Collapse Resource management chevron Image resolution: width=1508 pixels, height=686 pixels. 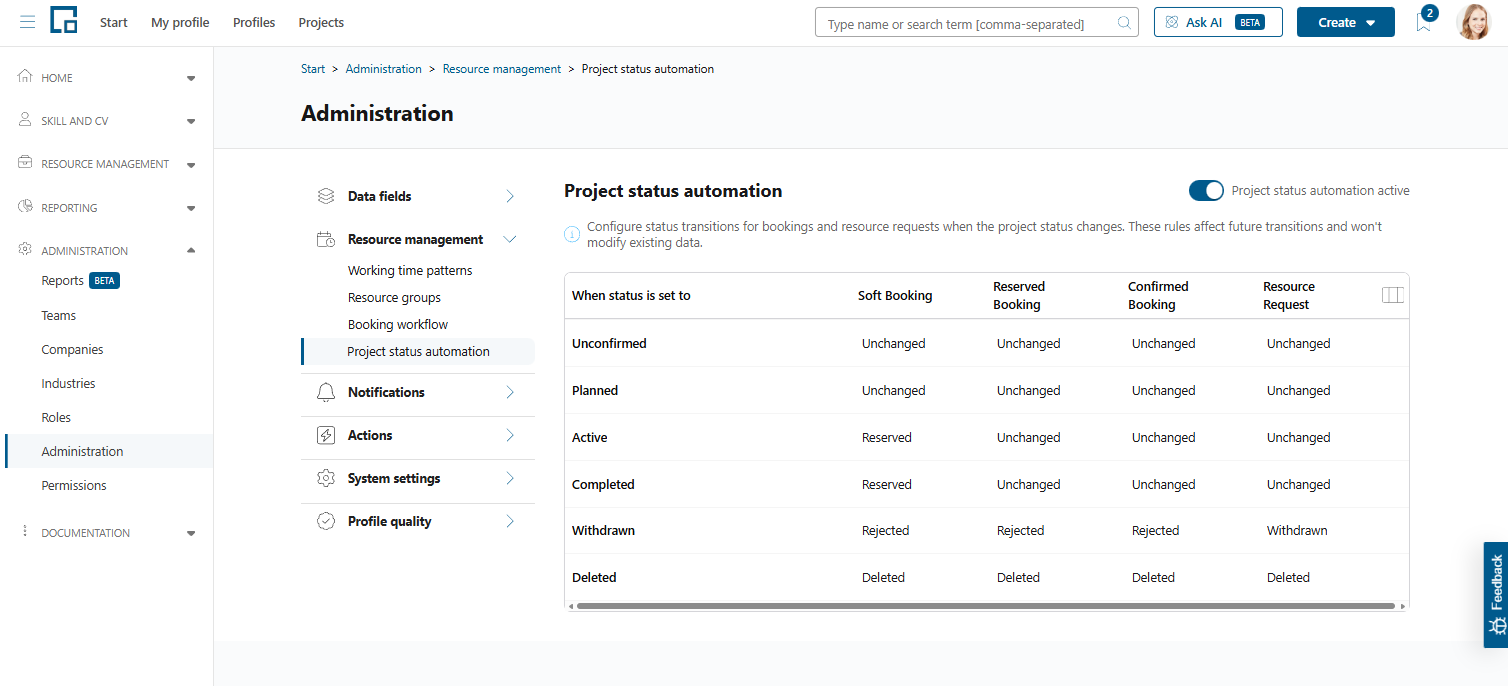[510, 239]
